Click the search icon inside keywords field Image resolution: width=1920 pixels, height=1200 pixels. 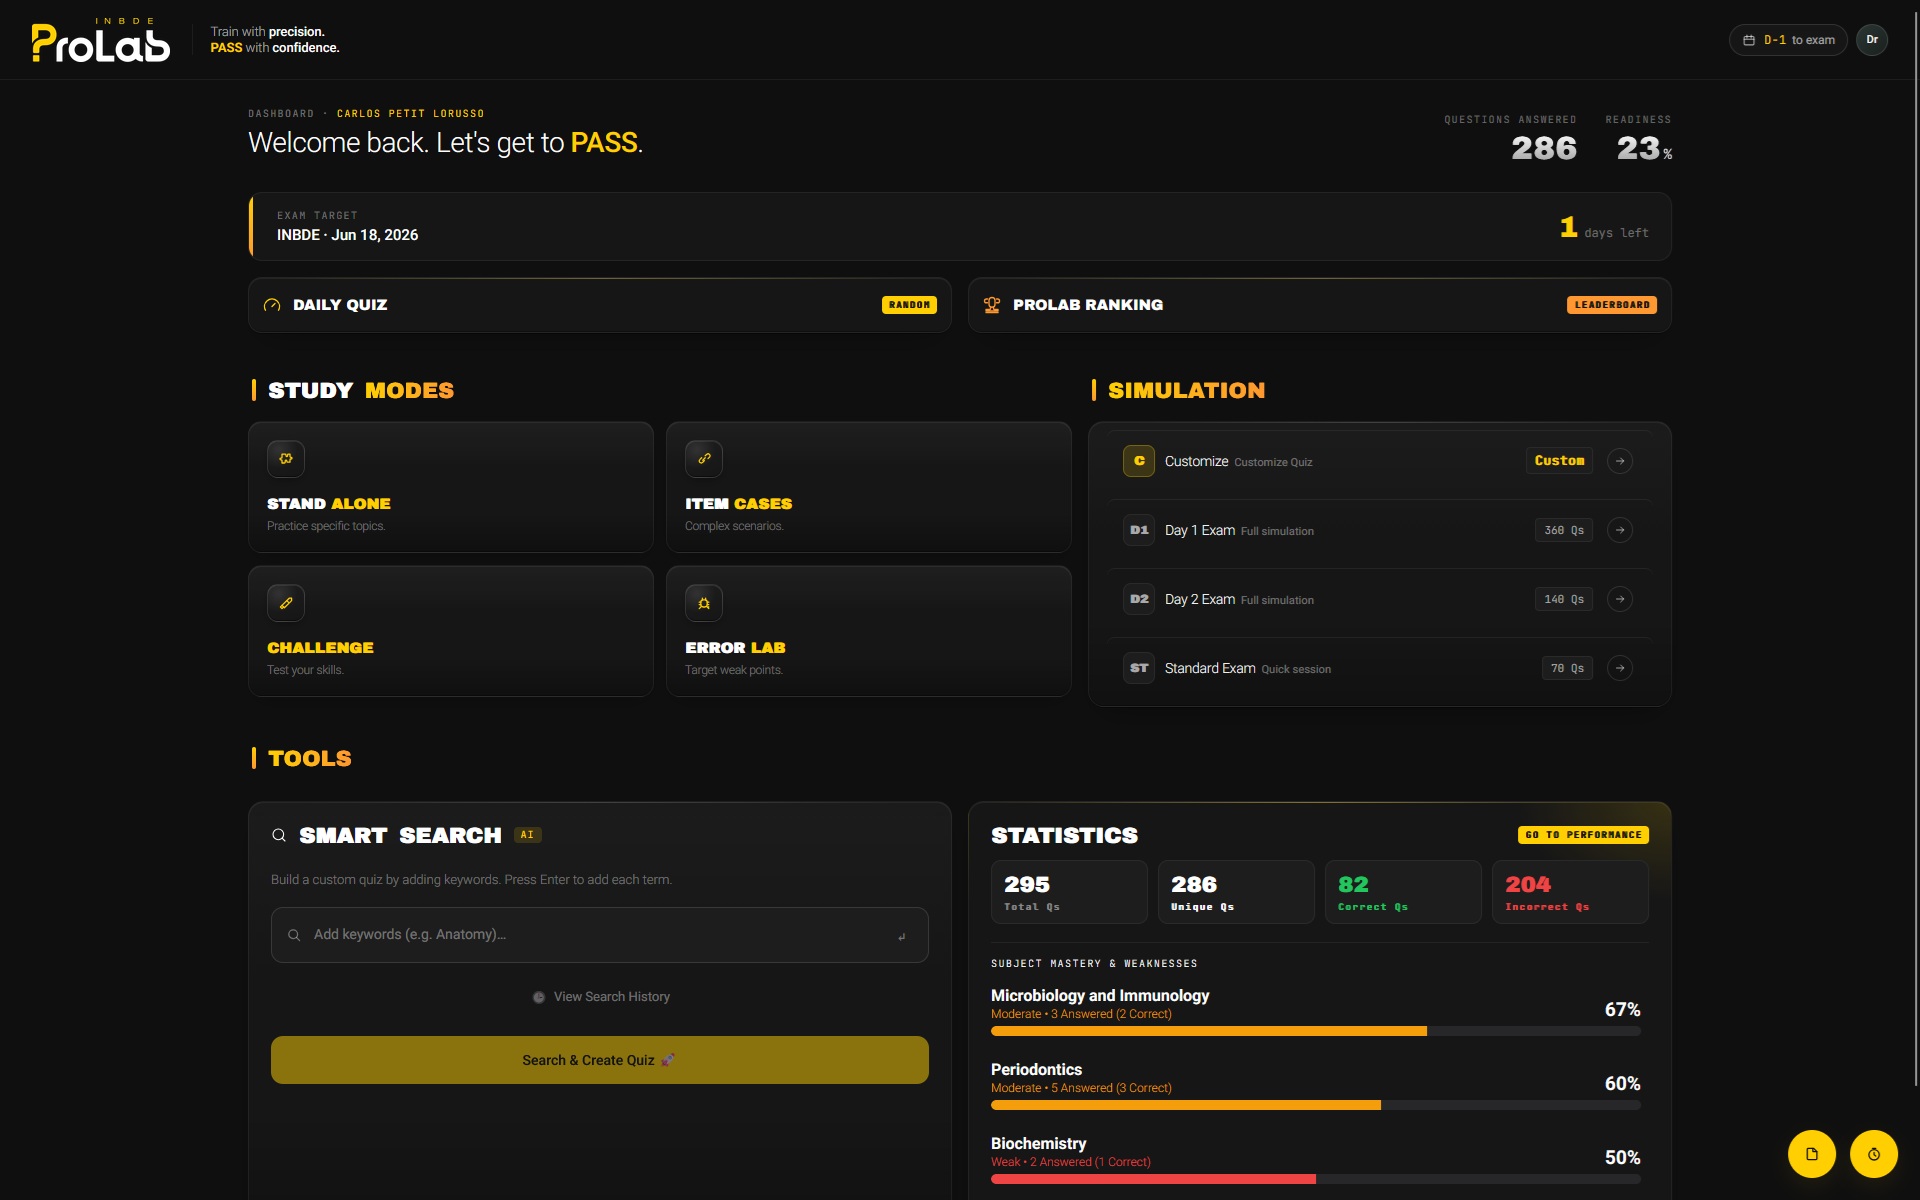point(294,935)
